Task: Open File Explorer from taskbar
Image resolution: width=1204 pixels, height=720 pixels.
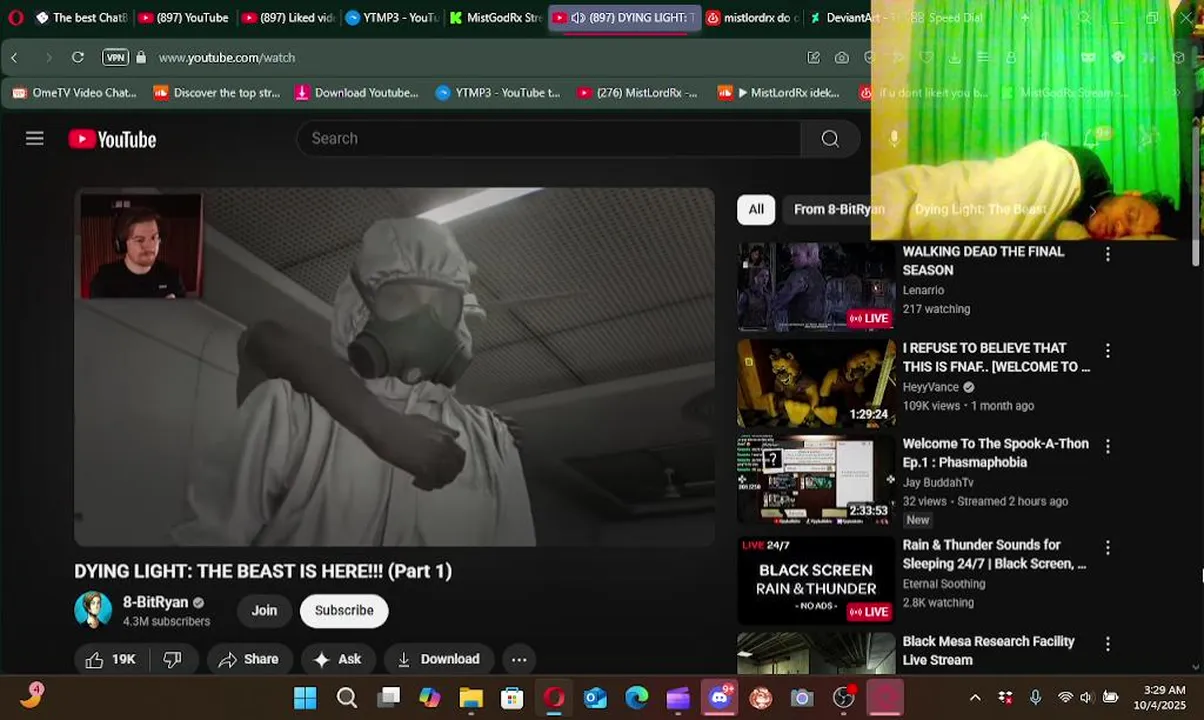Action: [x=471, y=697]
